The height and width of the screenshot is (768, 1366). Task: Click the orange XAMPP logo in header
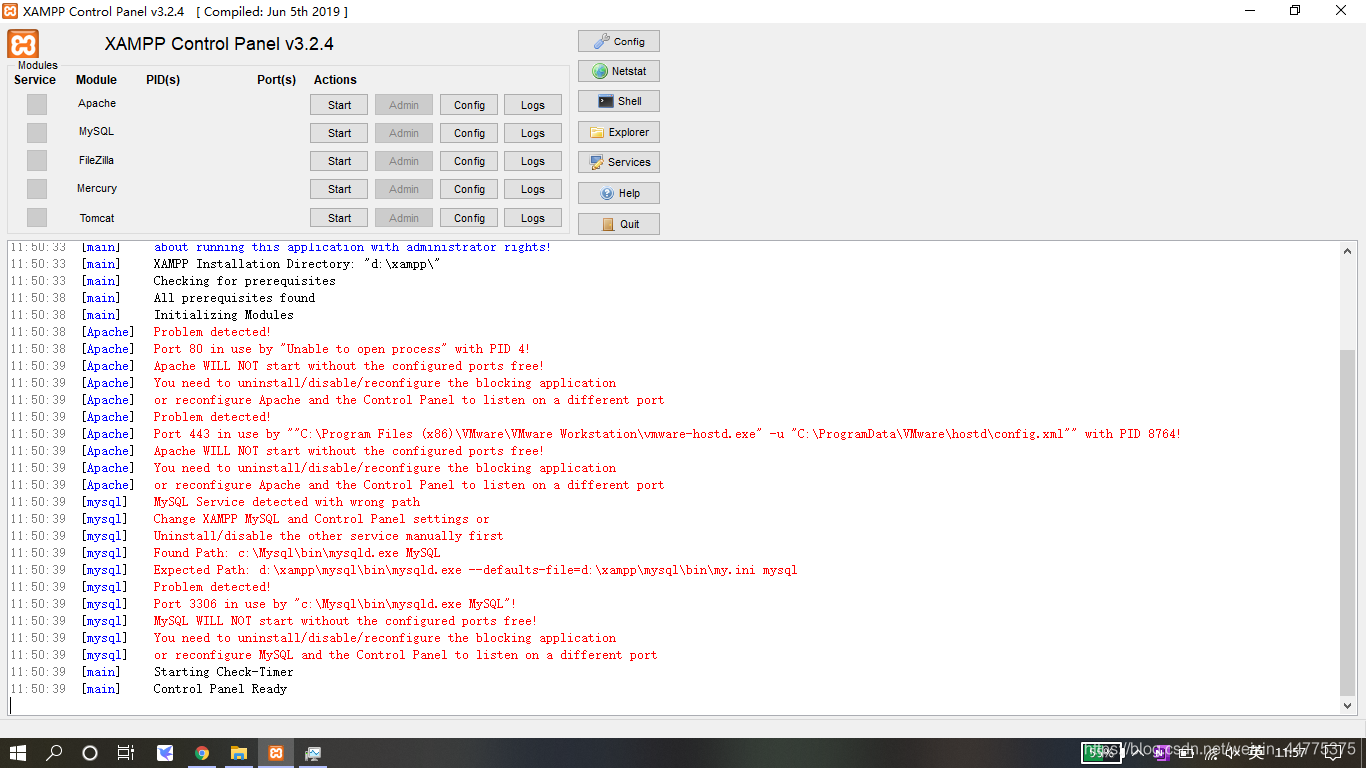point(24,44)
